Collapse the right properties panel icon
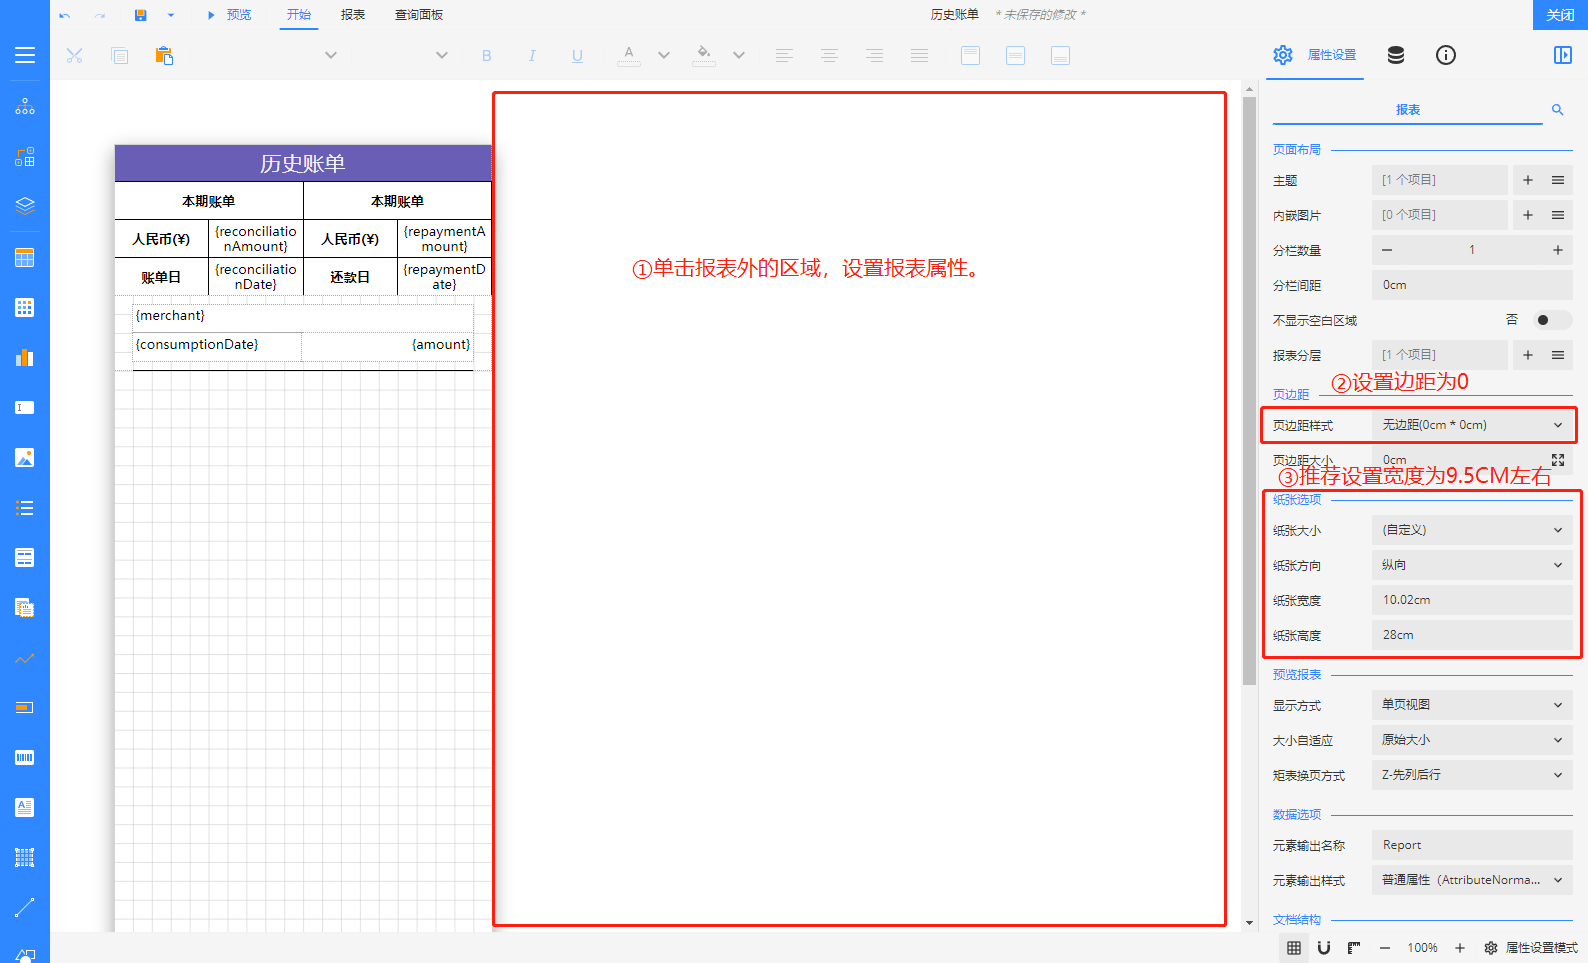The width and height of the screenshot is (1588, 963). [1562, 55]
